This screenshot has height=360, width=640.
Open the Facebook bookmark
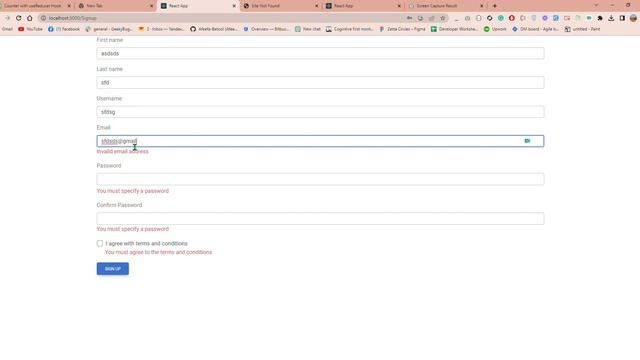coord(64,29)
